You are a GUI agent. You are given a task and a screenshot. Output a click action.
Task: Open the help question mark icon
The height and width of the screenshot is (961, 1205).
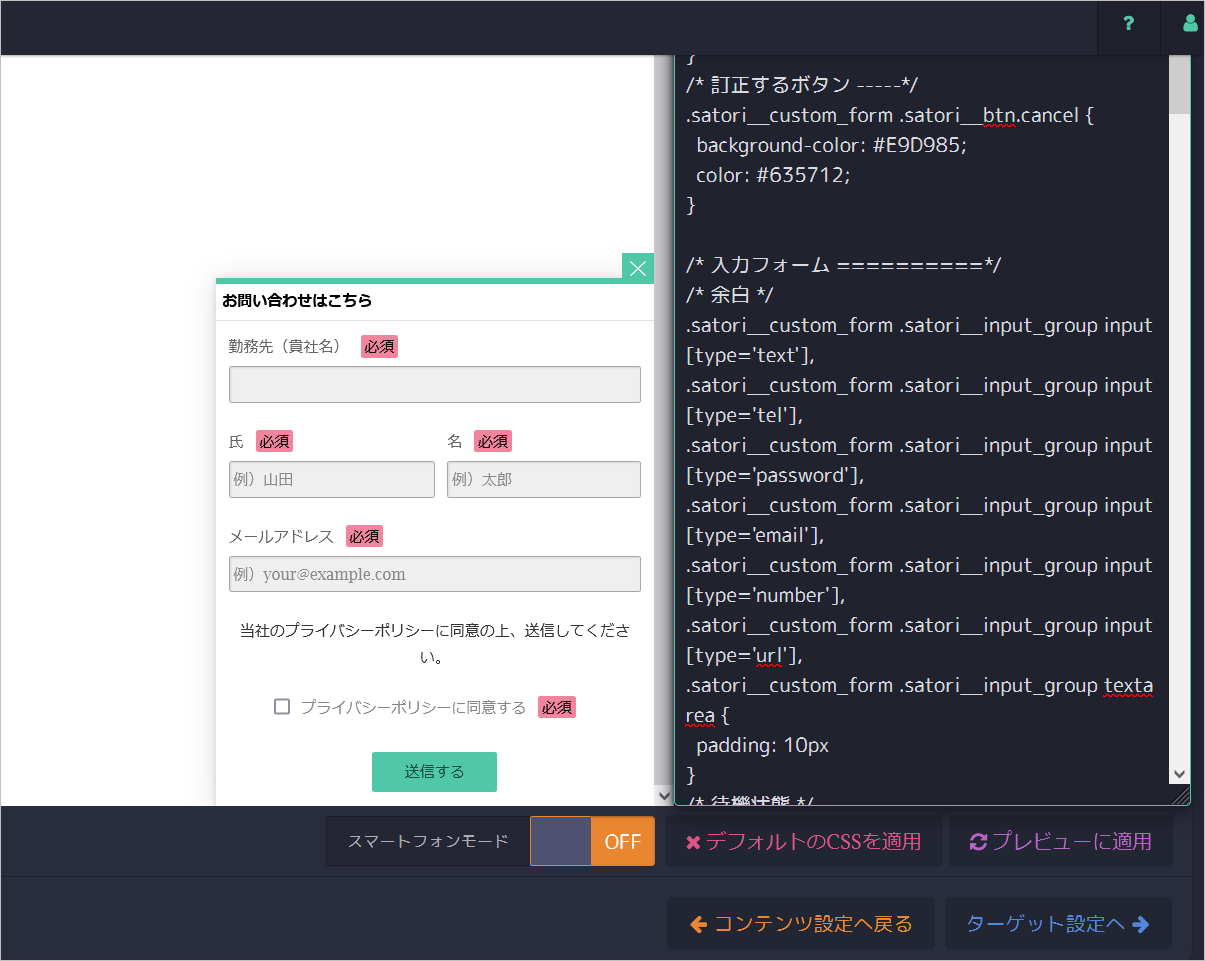pyautogui.click(x=1128, y=25)
